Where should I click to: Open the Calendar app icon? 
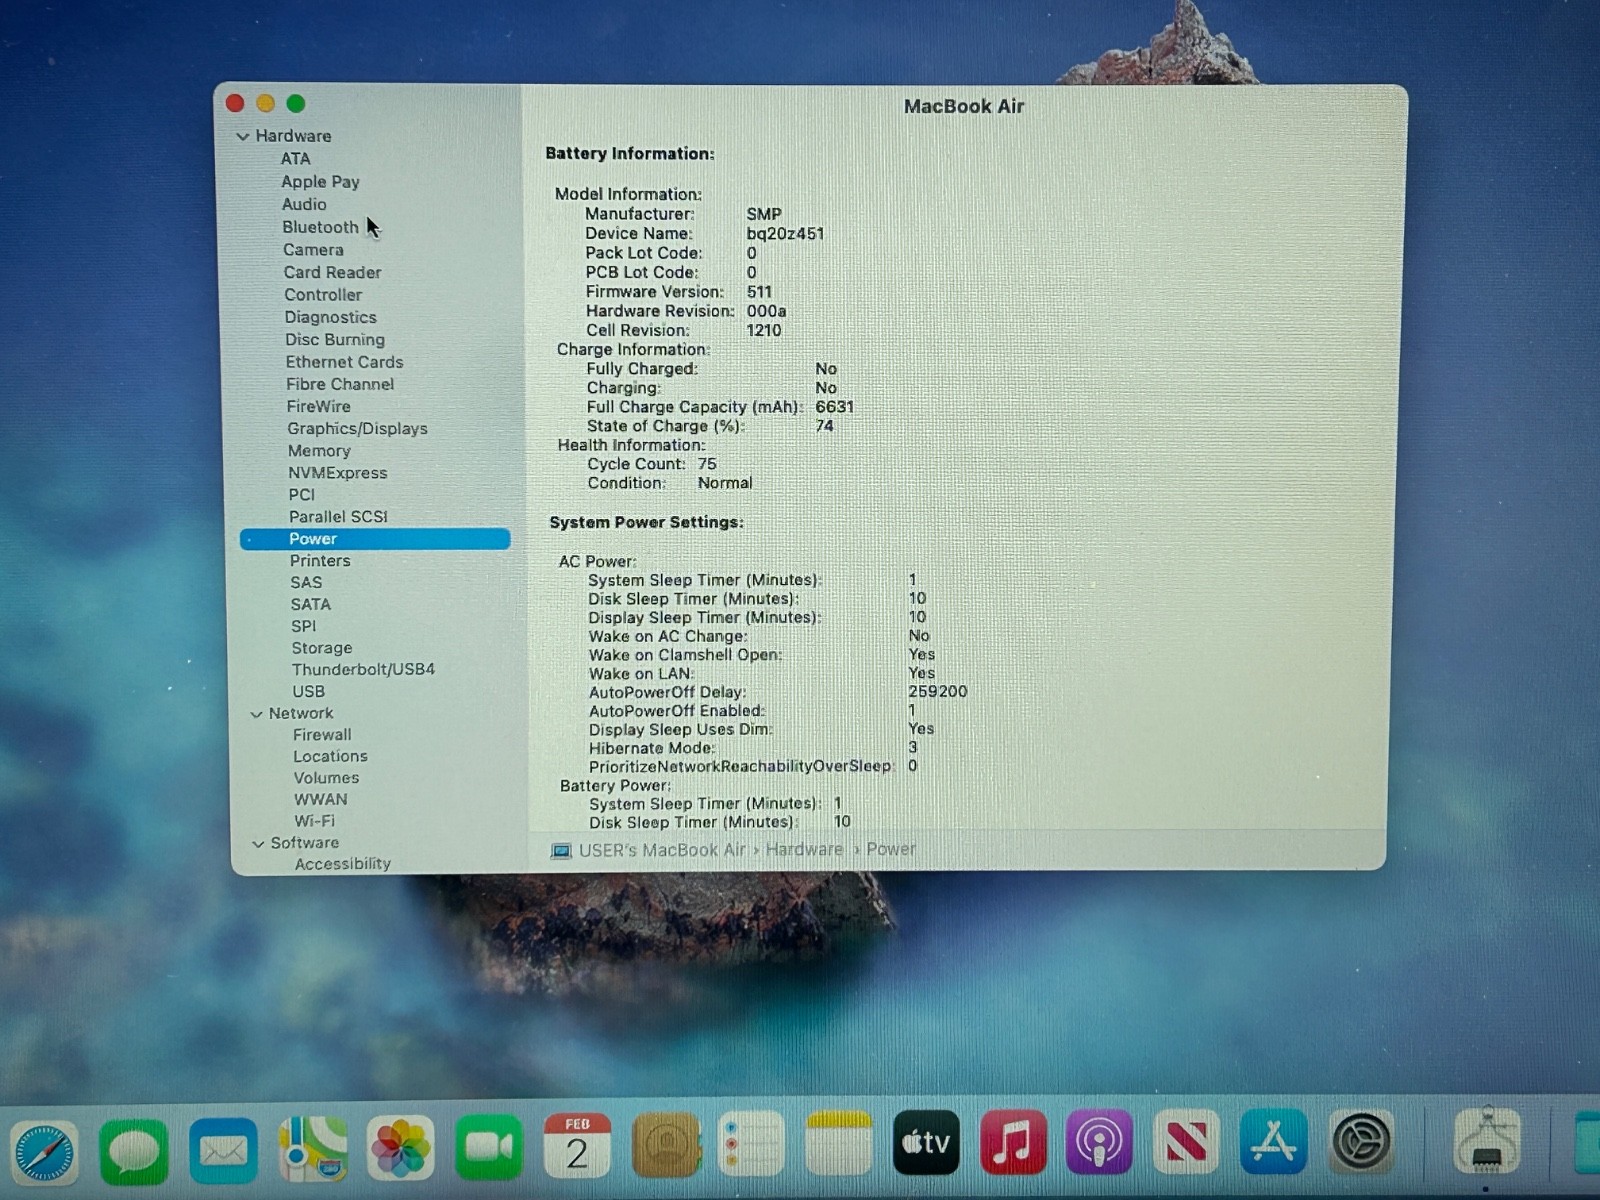click(577, 1146)
